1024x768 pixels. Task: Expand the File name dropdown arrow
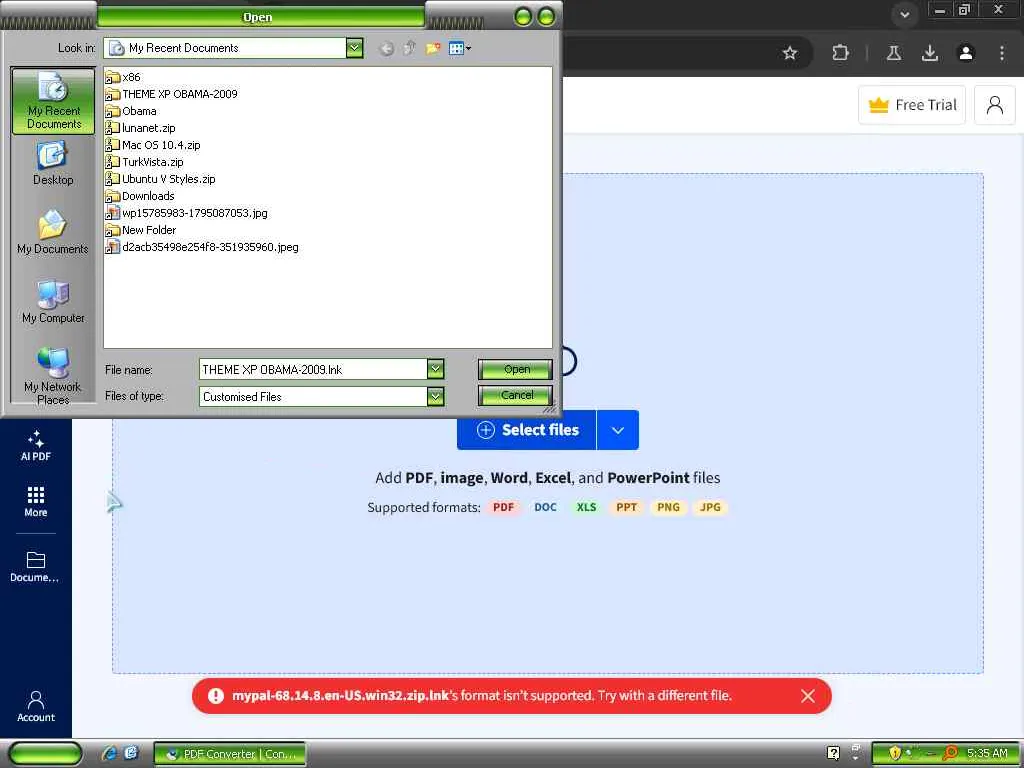(x=436, y=369)
